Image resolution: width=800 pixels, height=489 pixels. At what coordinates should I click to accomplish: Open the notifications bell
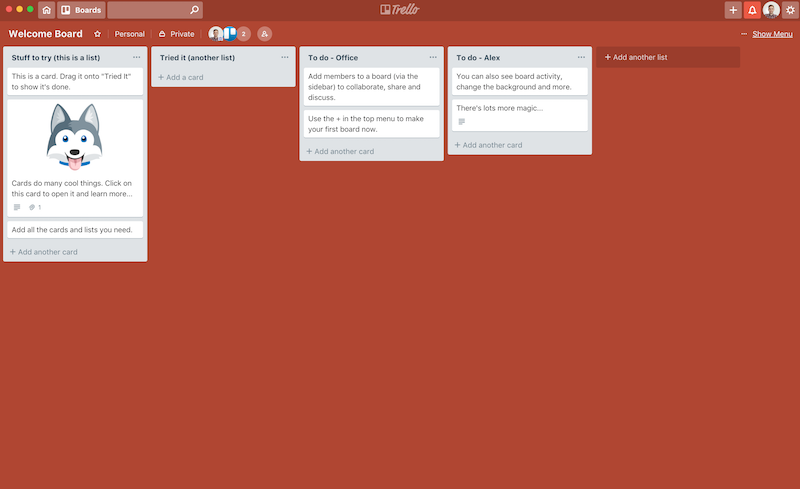click(752, 10)
